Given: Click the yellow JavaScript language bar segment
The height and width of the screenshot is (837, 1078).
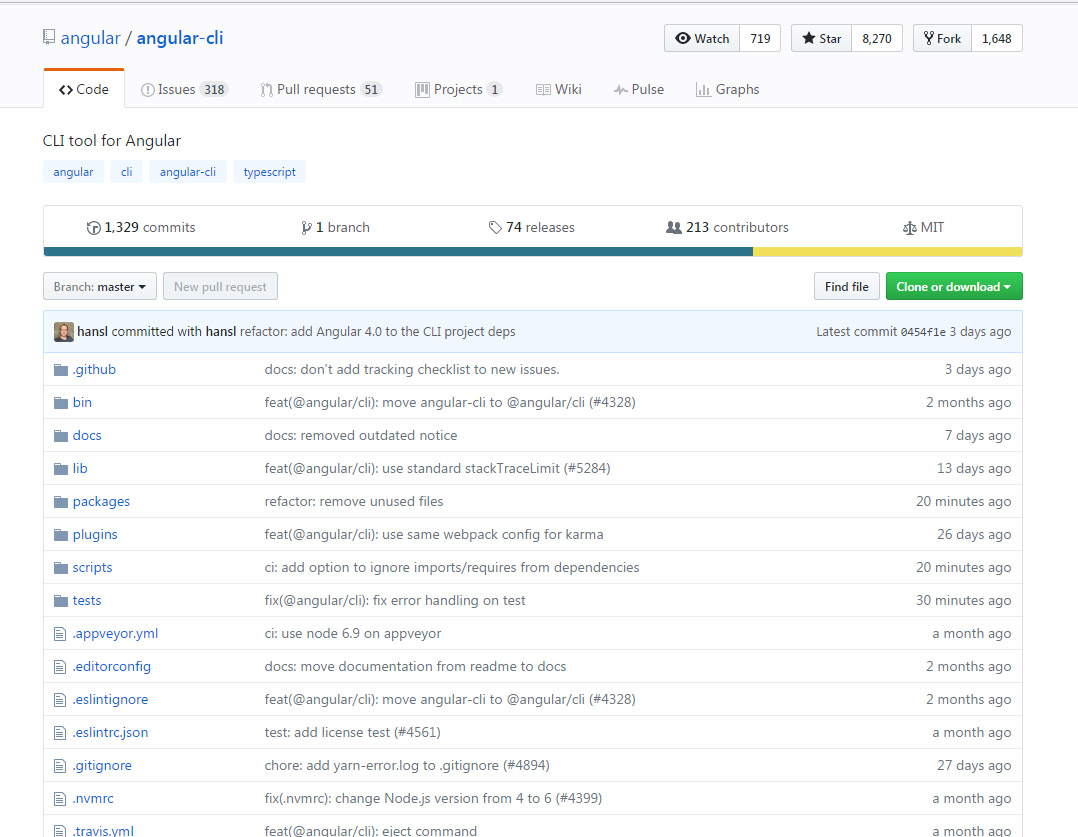Looking at the screenshot, I should [x=888, y=252].
